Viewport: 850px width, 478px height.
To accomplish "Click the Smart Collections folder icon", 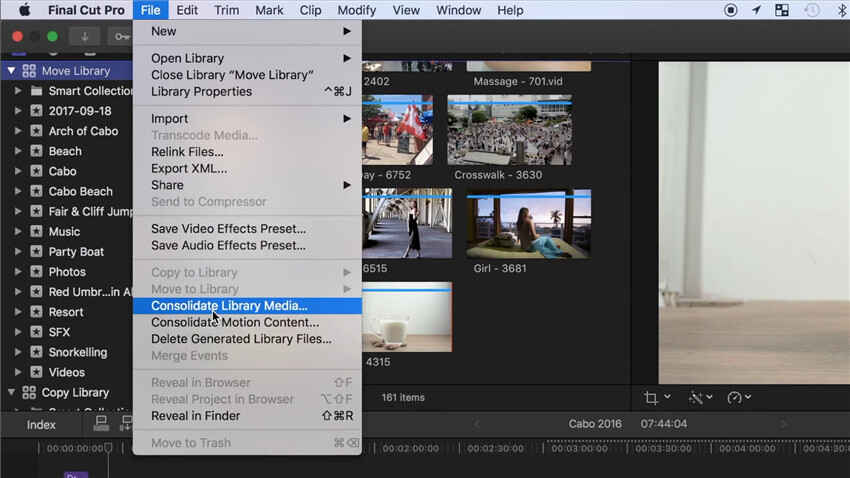I will click(x=36, y=91).
